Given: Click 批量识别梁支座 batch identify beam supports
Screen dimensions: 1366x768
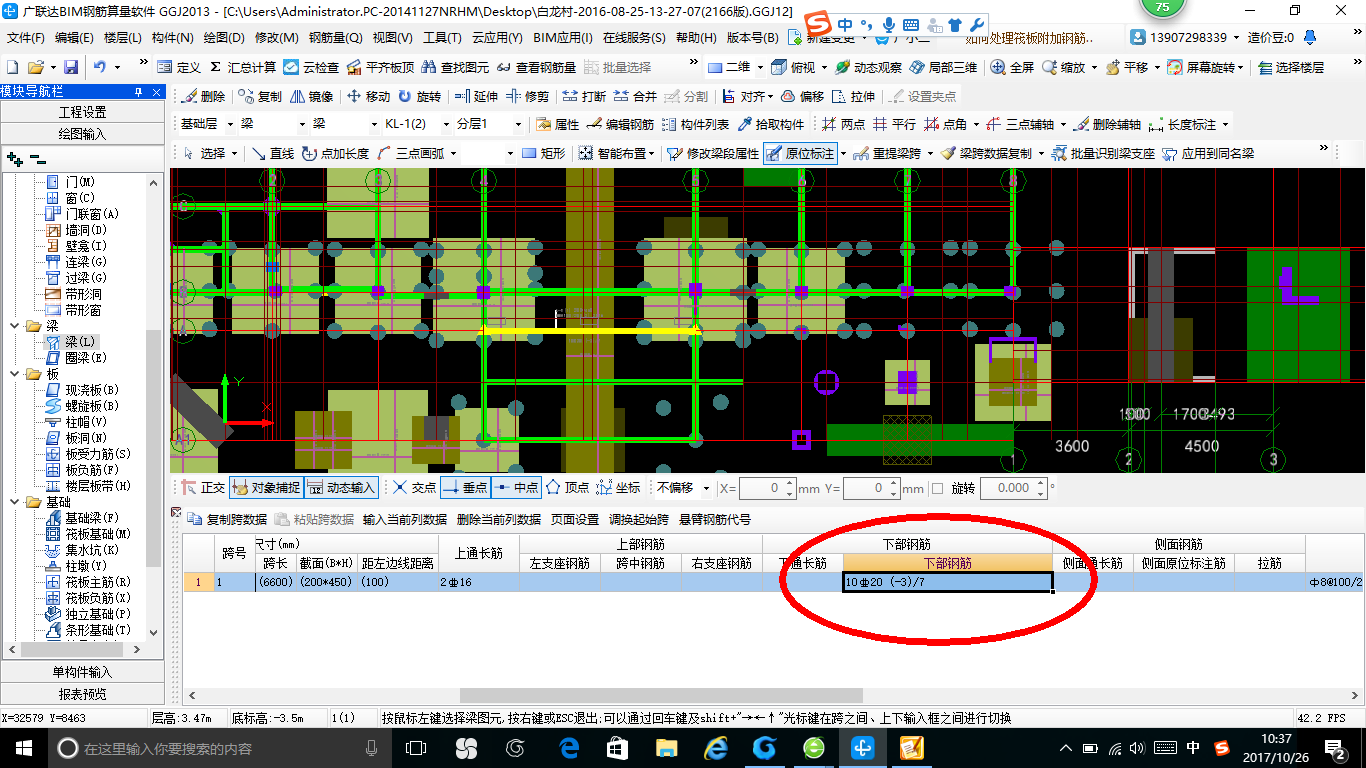Looking at the screenshot, I should (x=1103, y=153).
